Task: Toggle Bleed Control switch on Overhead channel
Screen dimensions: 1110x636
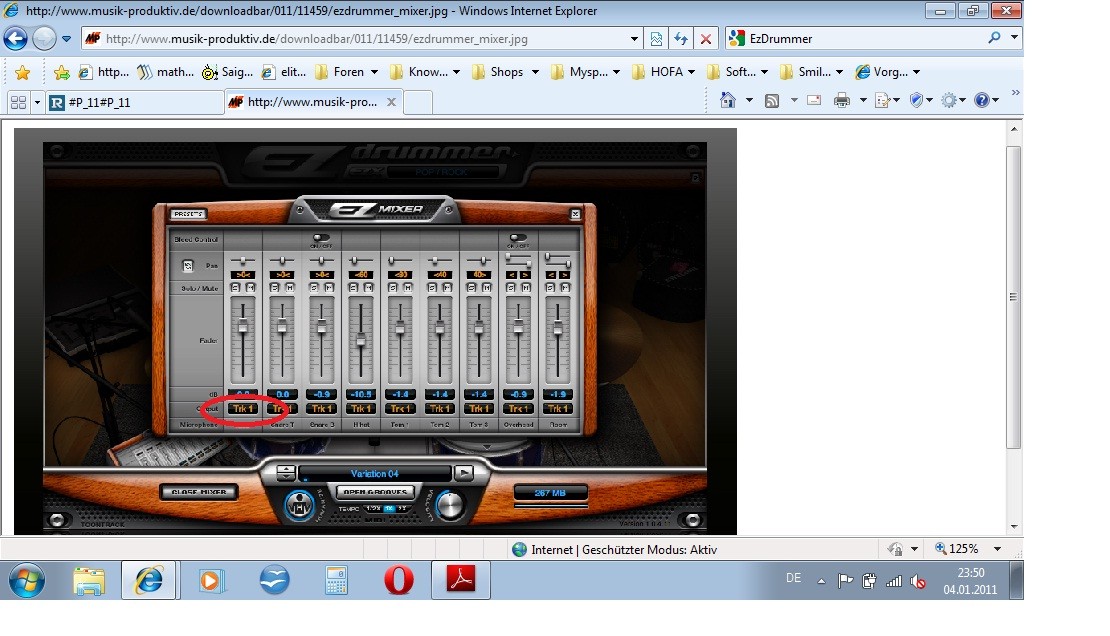Action: 518,239
